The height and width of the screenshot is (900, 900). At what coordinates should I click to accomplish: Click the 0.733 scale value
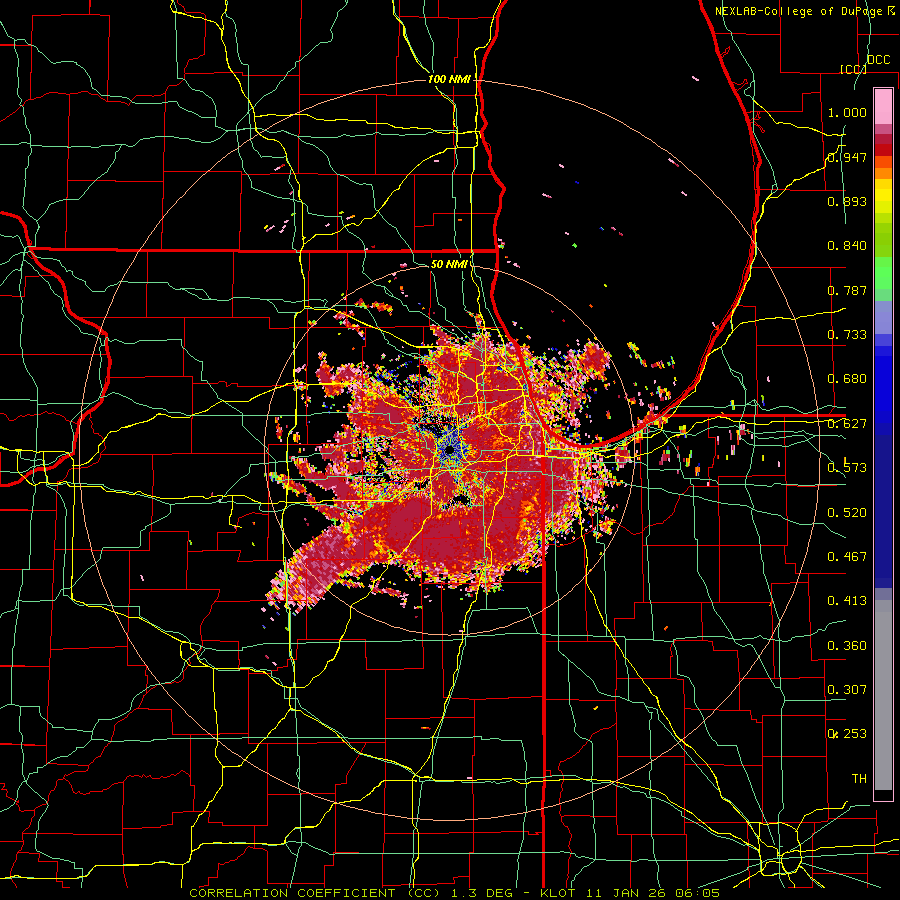point(847,335)
